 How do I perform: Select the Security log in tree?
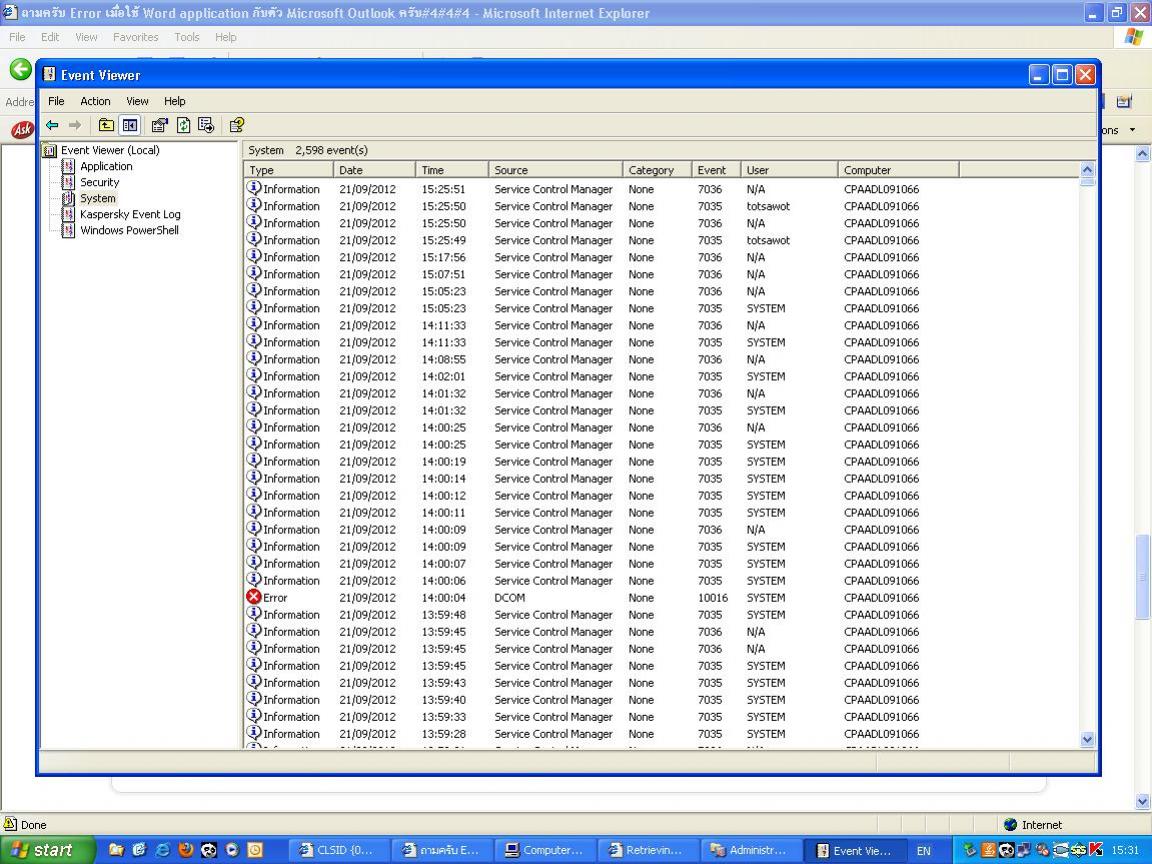pos(99,182)
